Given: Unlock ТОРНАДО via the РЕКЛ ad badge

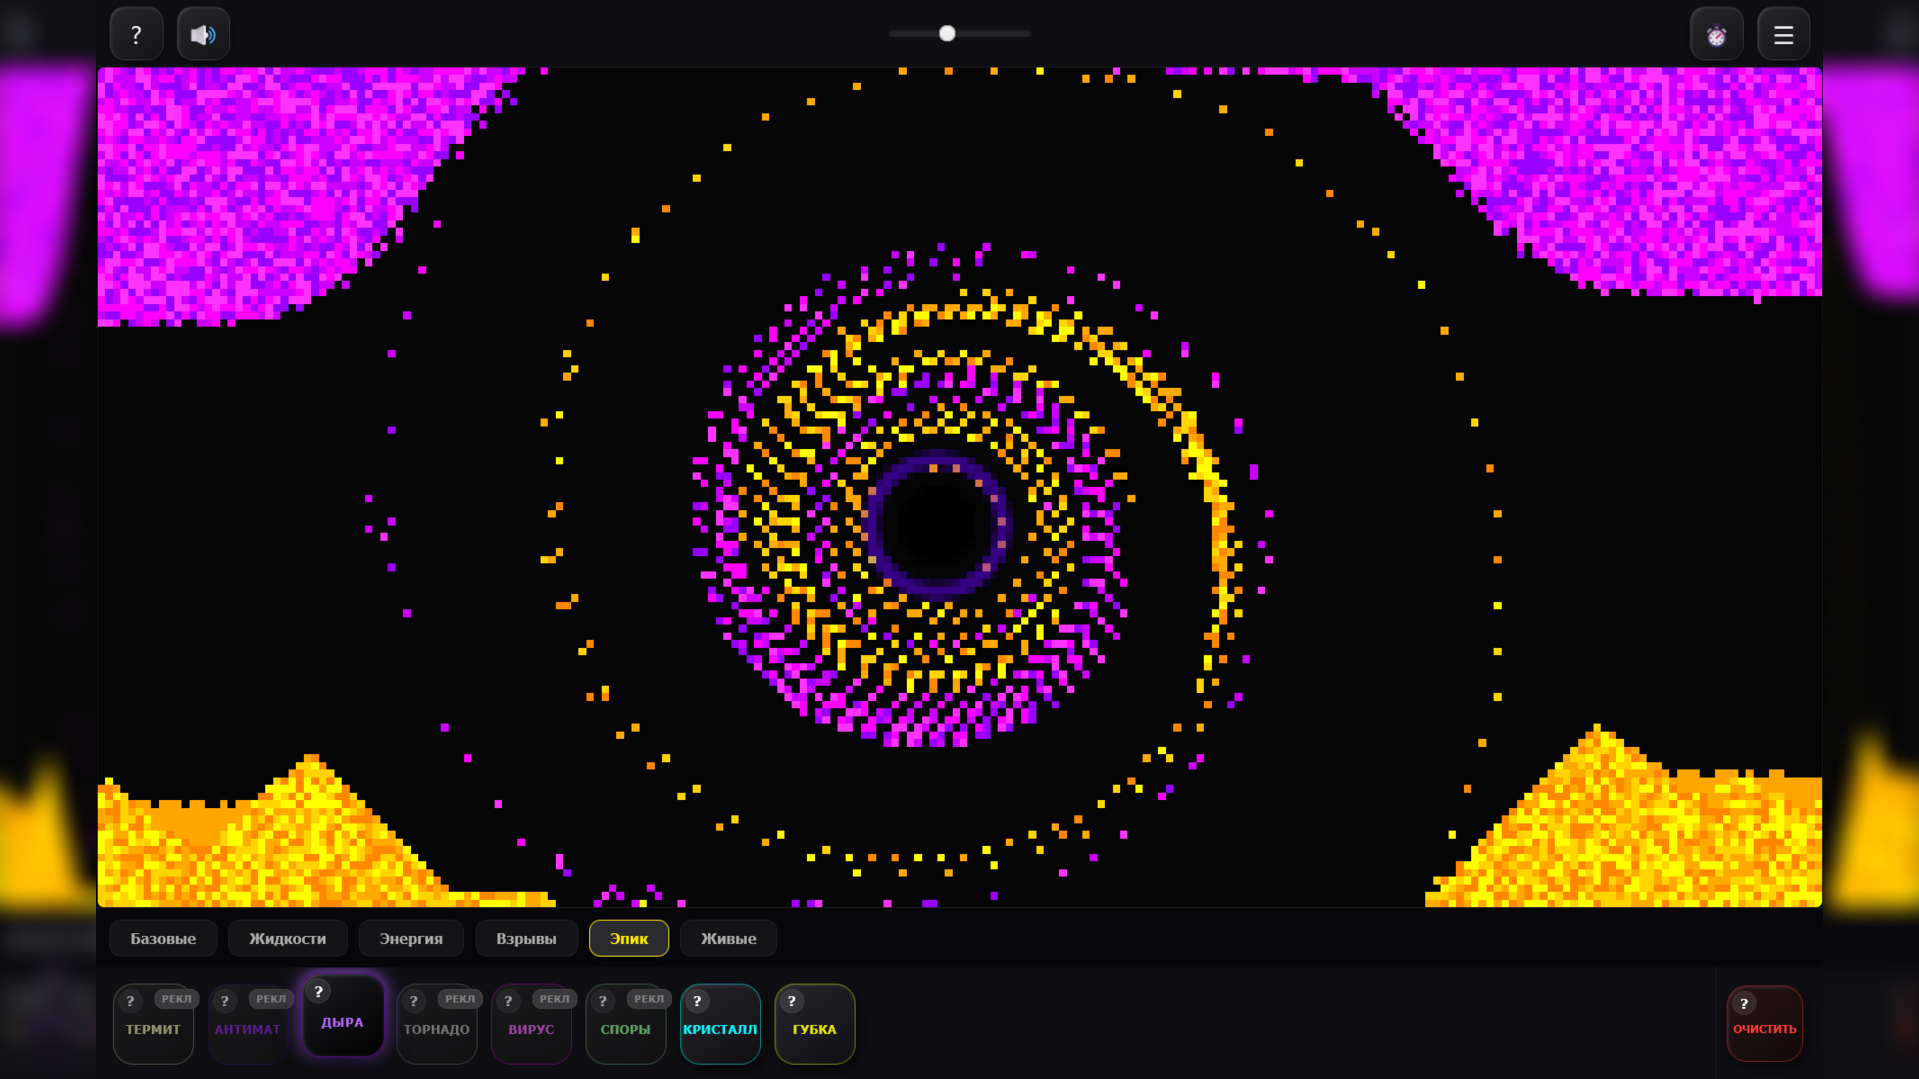Looking at the screenshot, I should (460, 998).
